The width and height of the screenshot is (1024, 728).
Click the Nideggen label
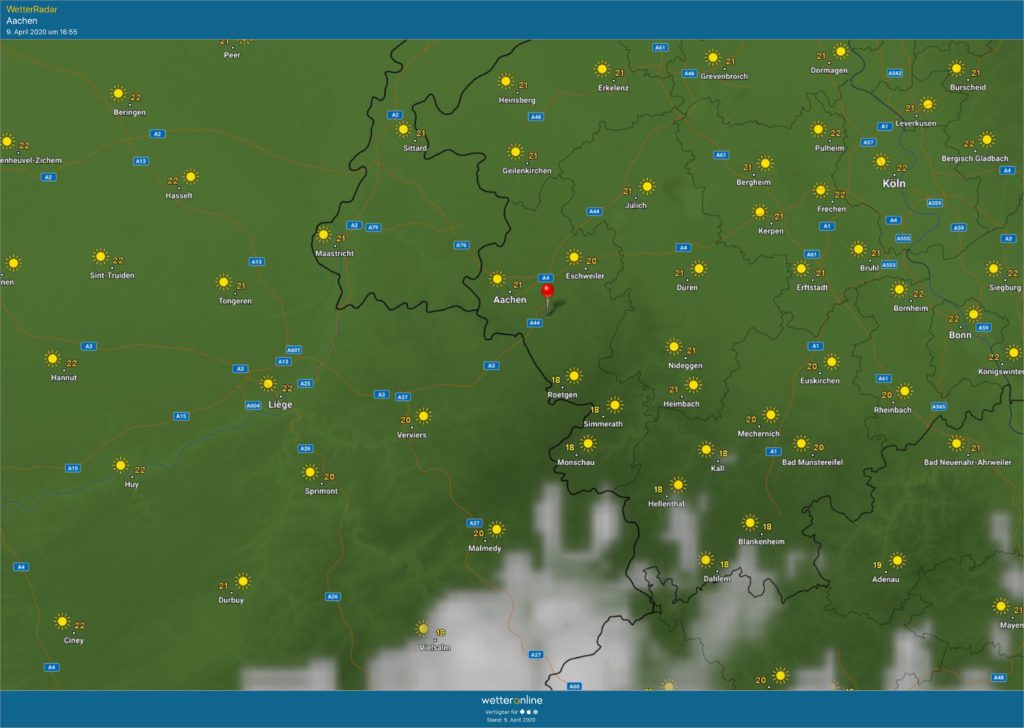point(685,366)
